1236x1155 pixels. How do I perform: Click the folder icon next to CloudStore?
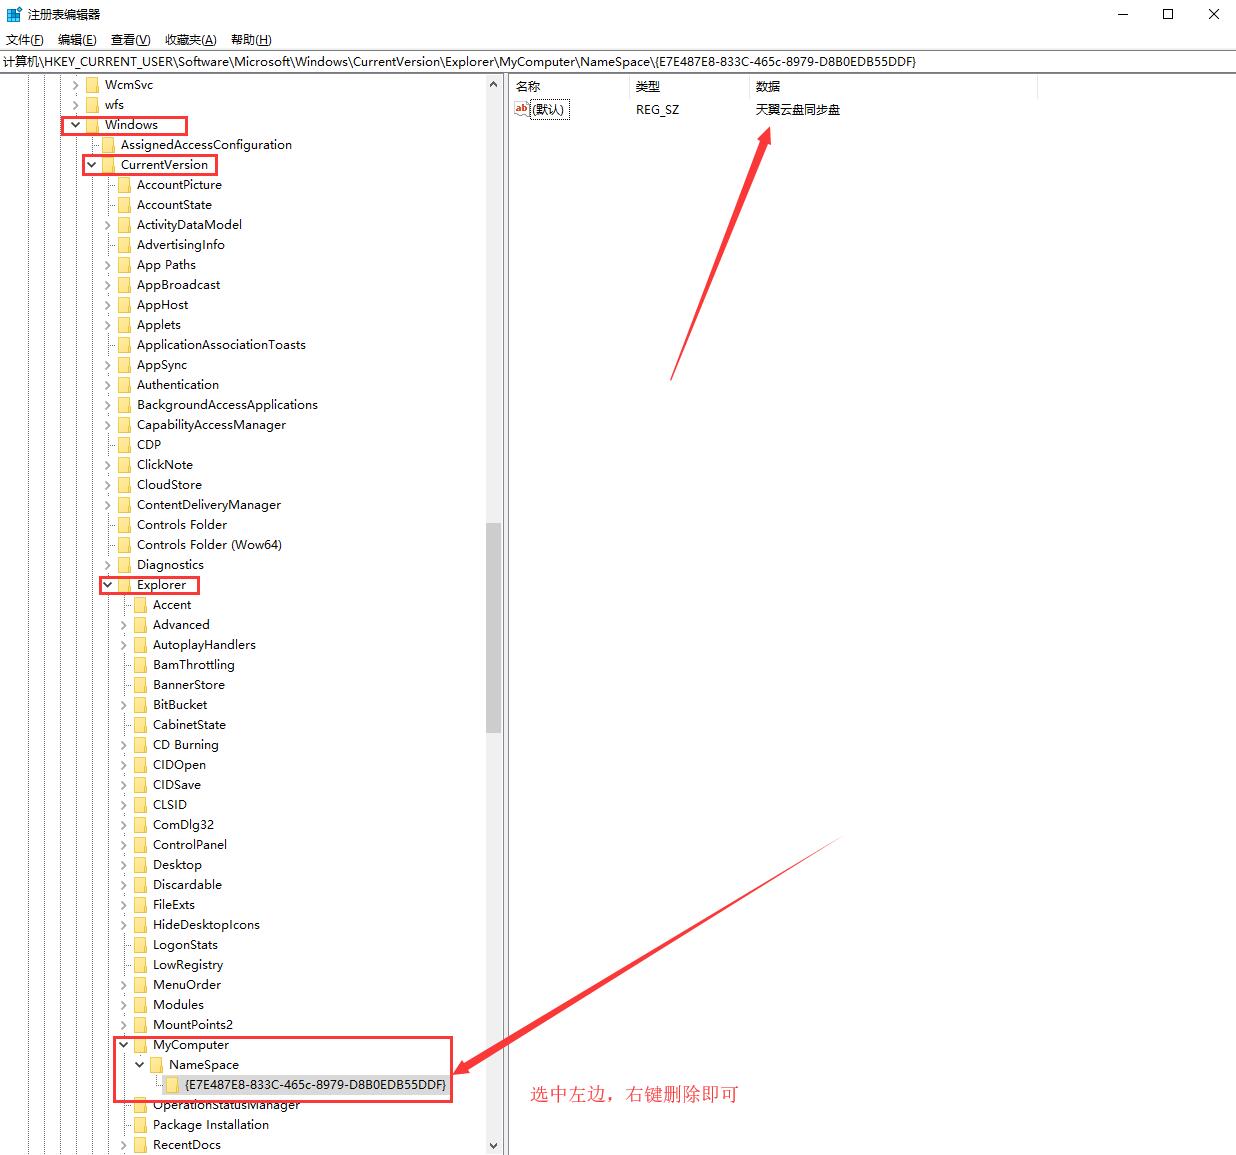coord(124,485)
